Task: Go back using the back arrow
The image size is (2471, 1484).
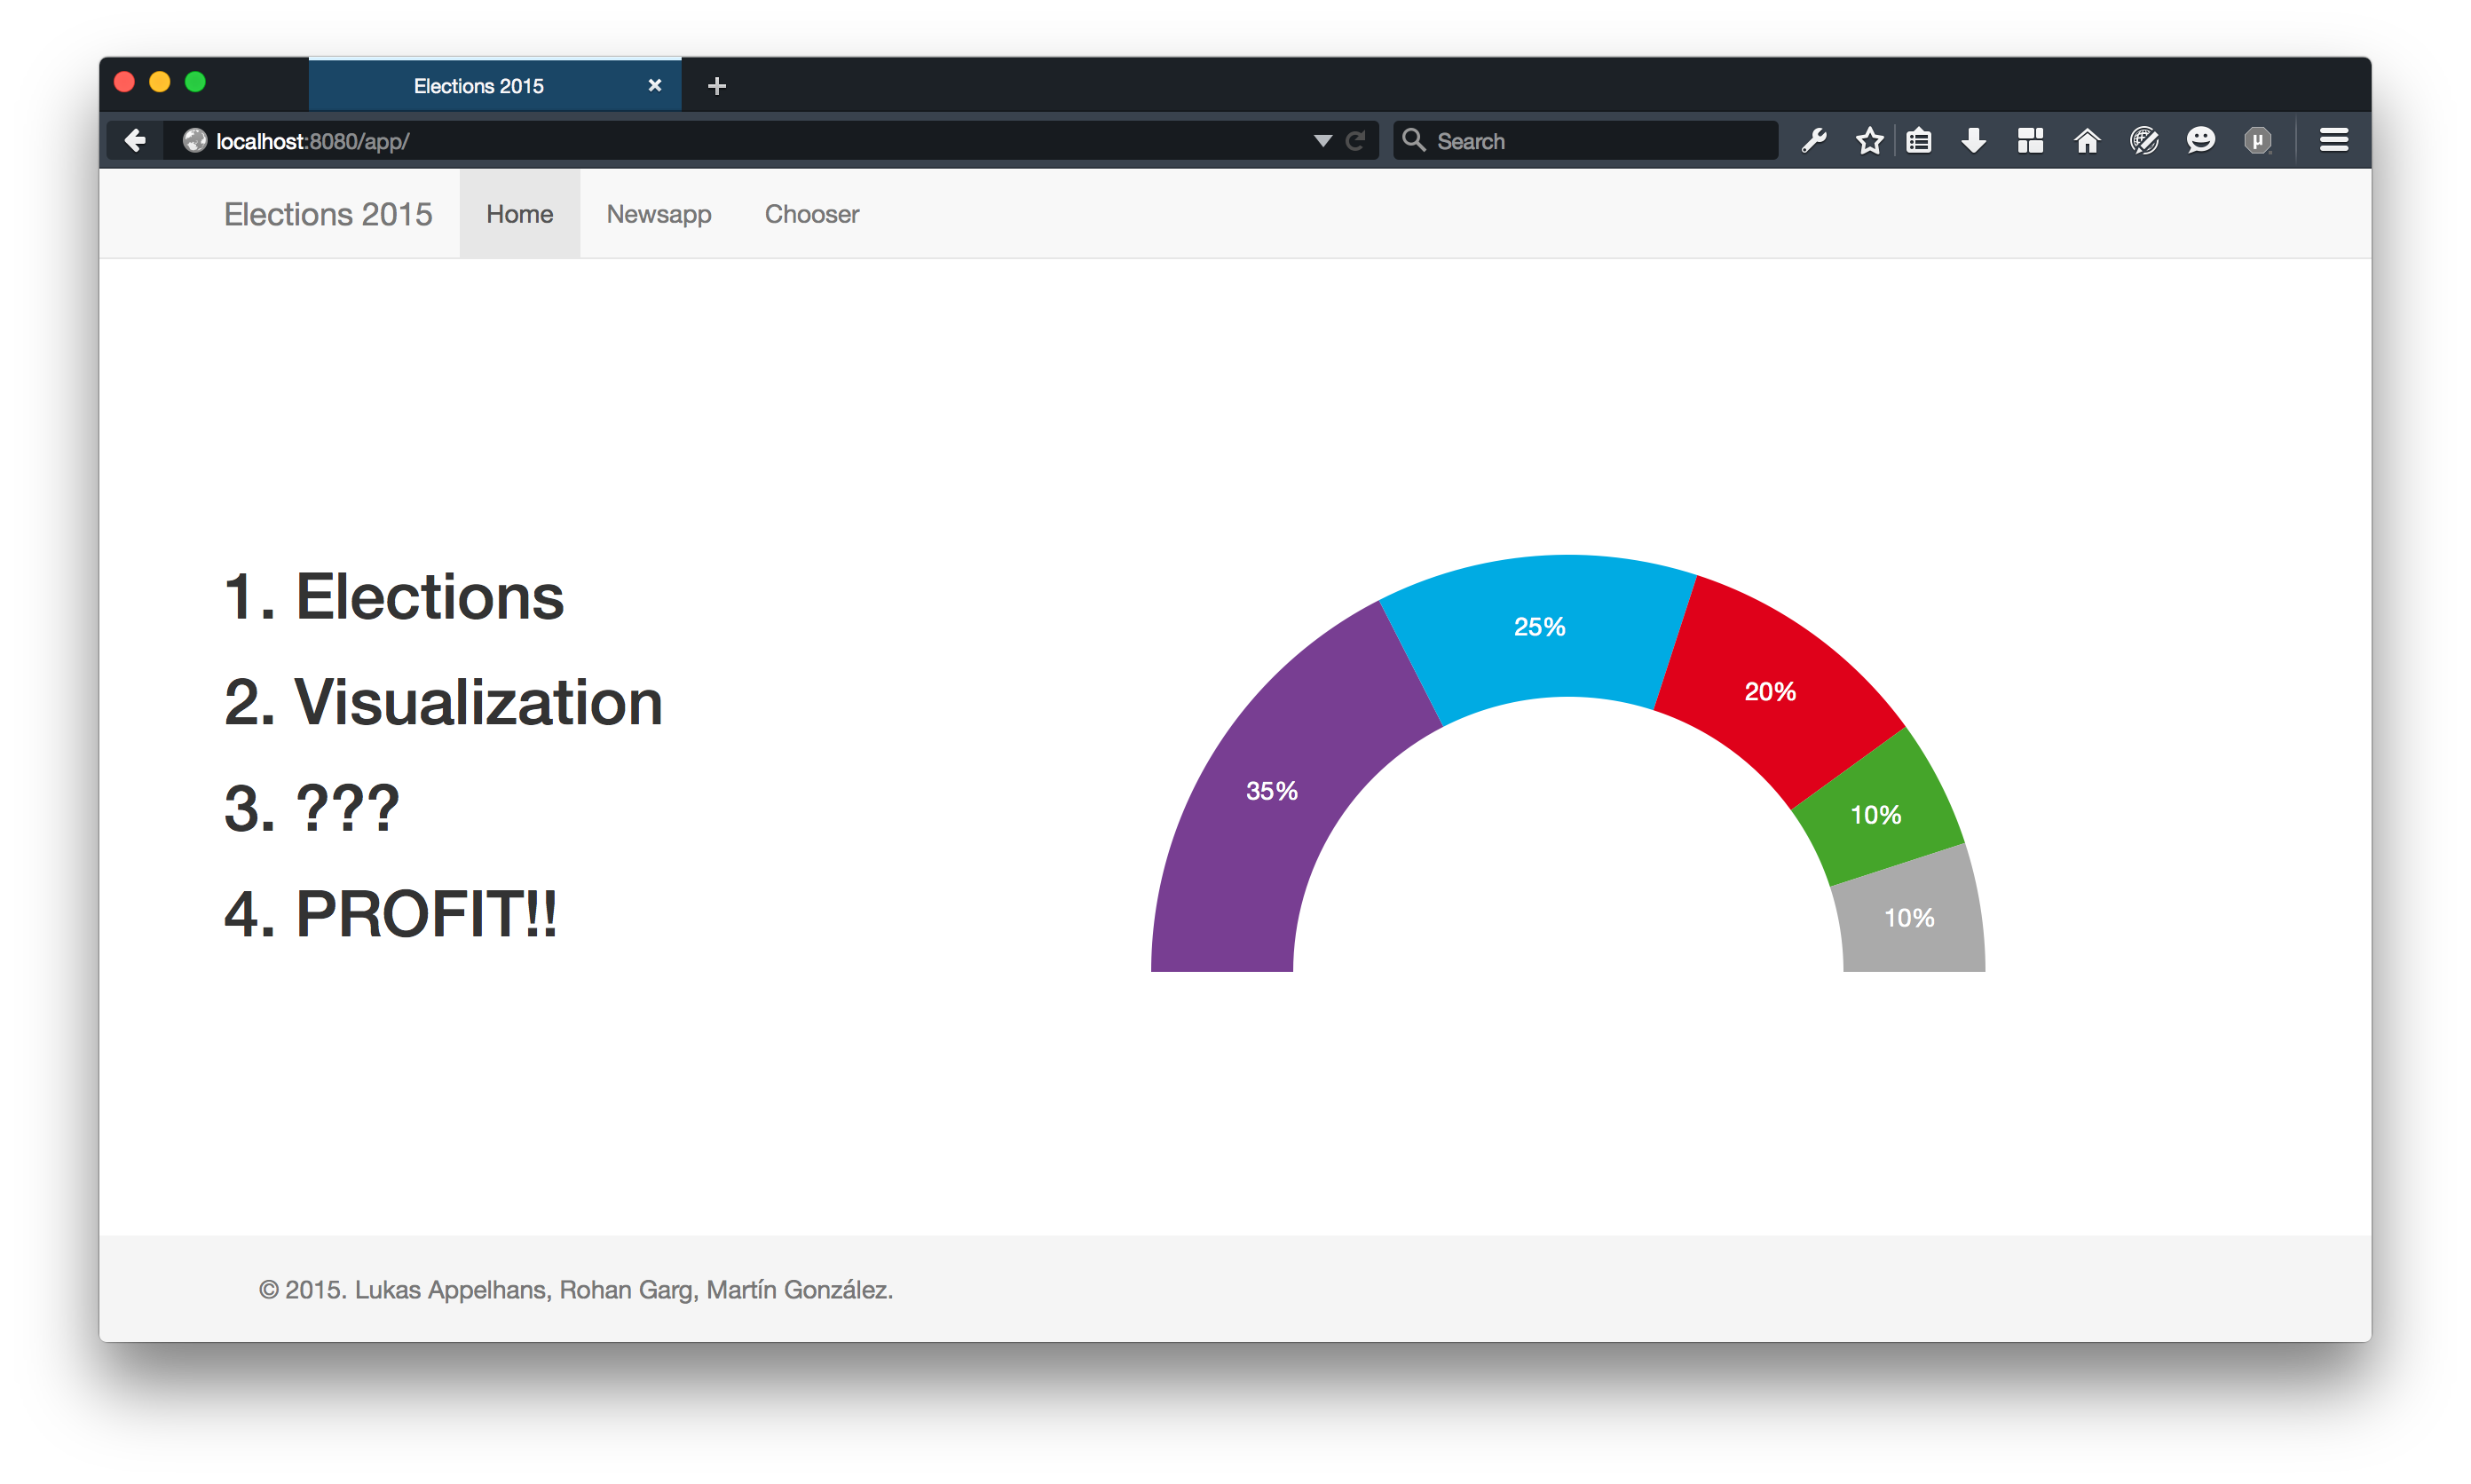Action: point(136,141)
